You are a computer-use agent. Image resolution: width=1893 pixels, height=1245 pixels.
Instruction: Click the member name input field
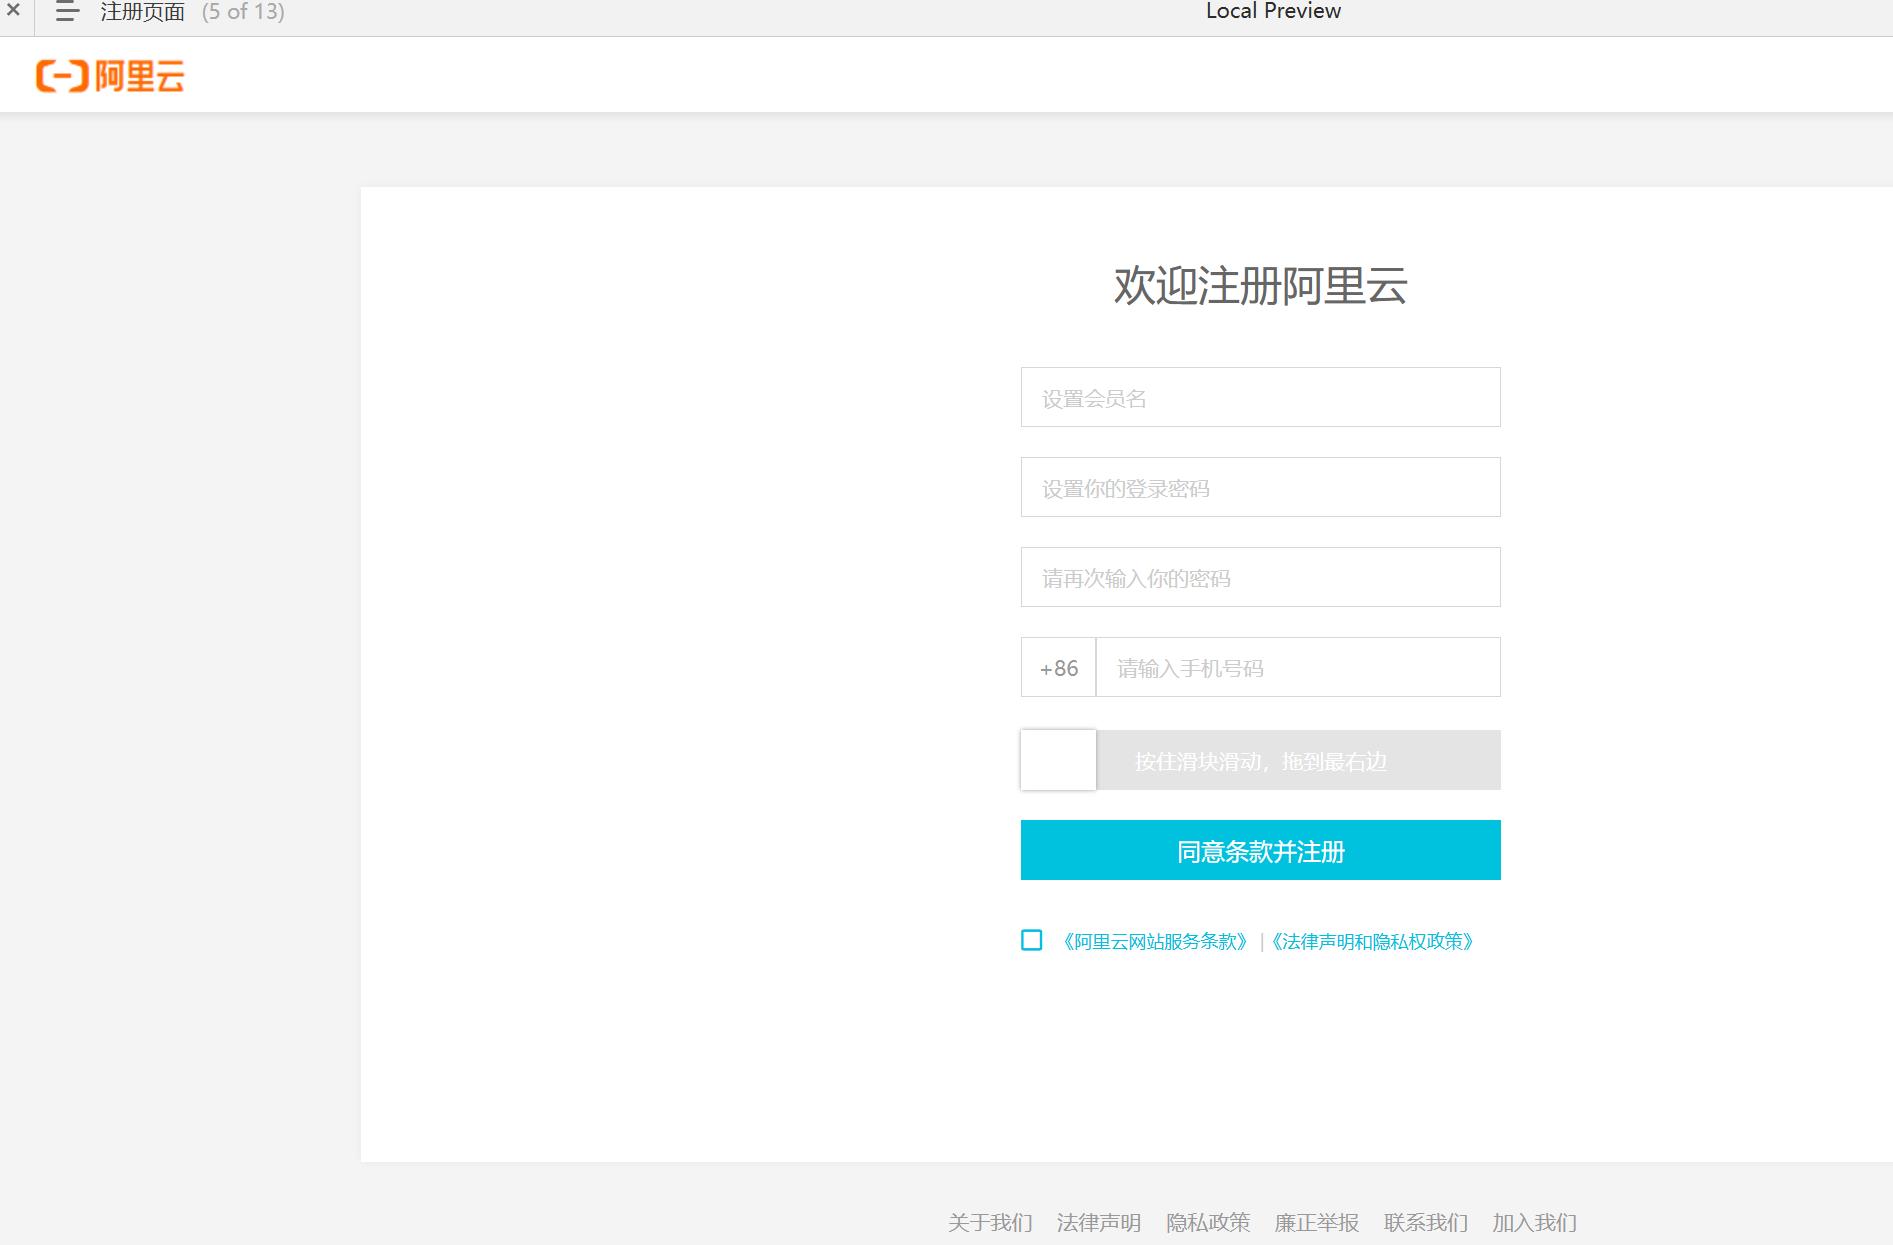pyautogui.click(x=1260, y=397)
